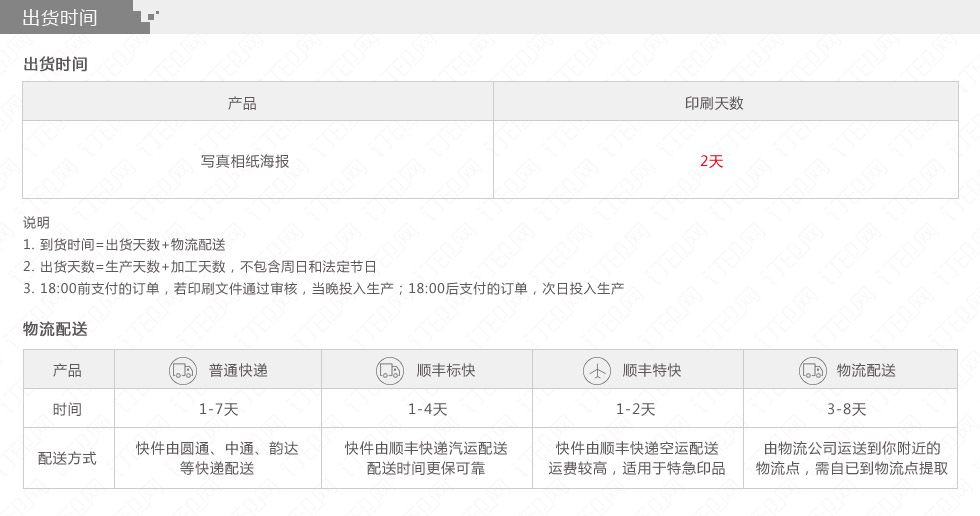
Task: Click the 1-2天 delivery time cell
Action: (635, 409)
